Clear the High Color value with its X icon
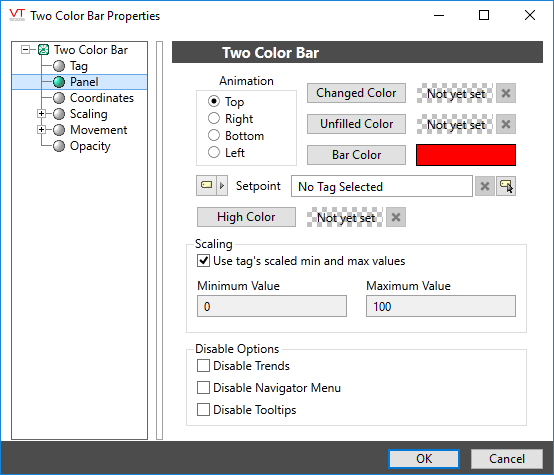 [x=396, y=217]
